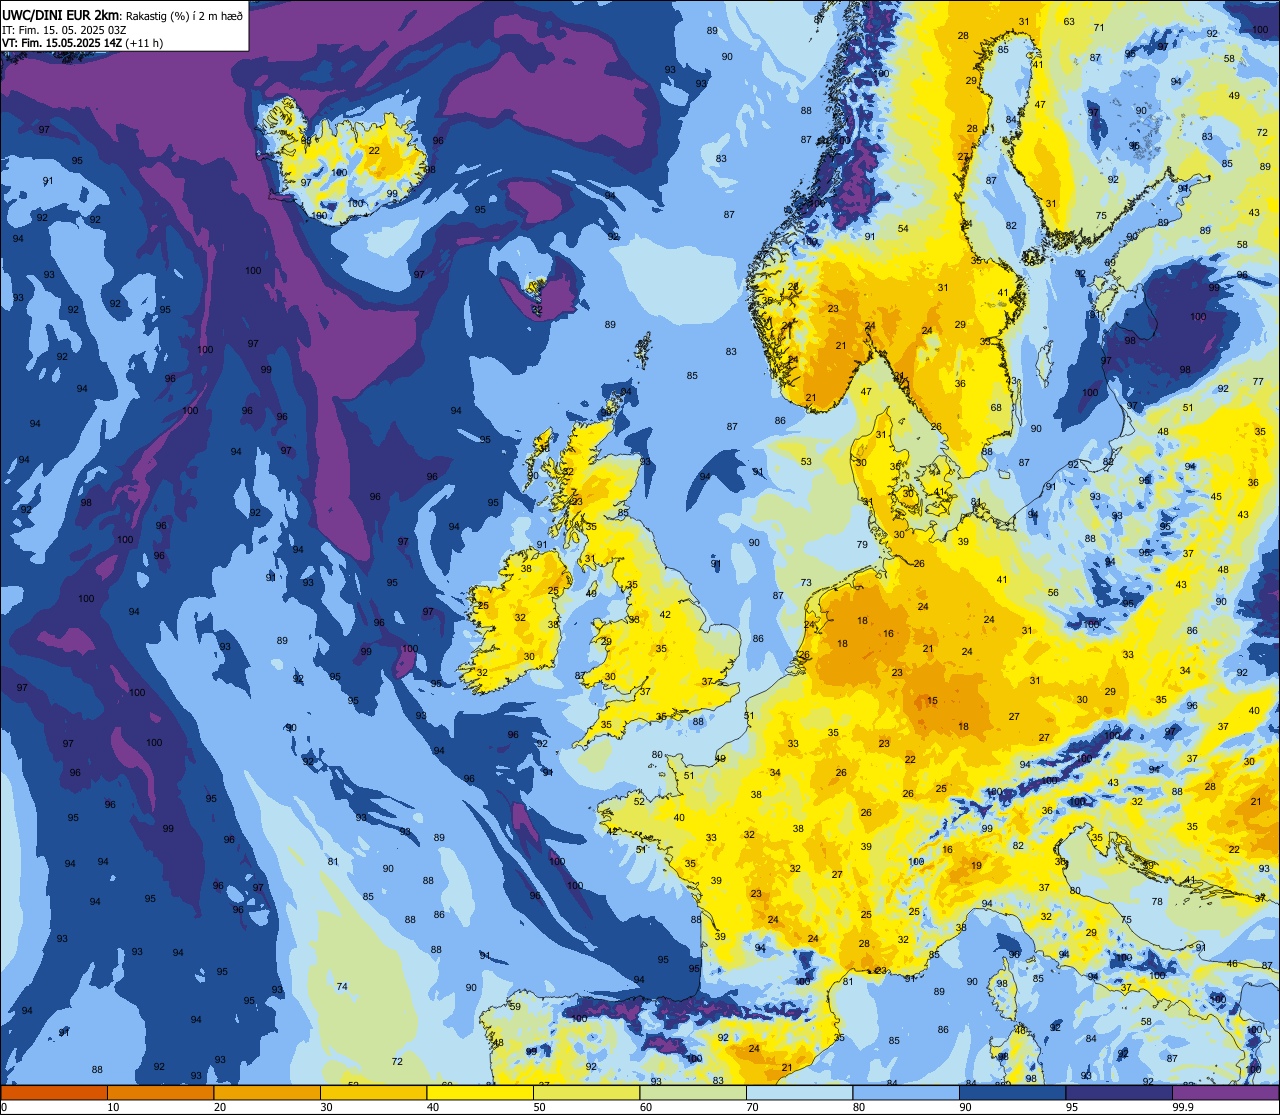This screenshot has width=1280, height=1115.
Task: Click the legend tick label 99.9
Action: click(x=1183, y=1107)
